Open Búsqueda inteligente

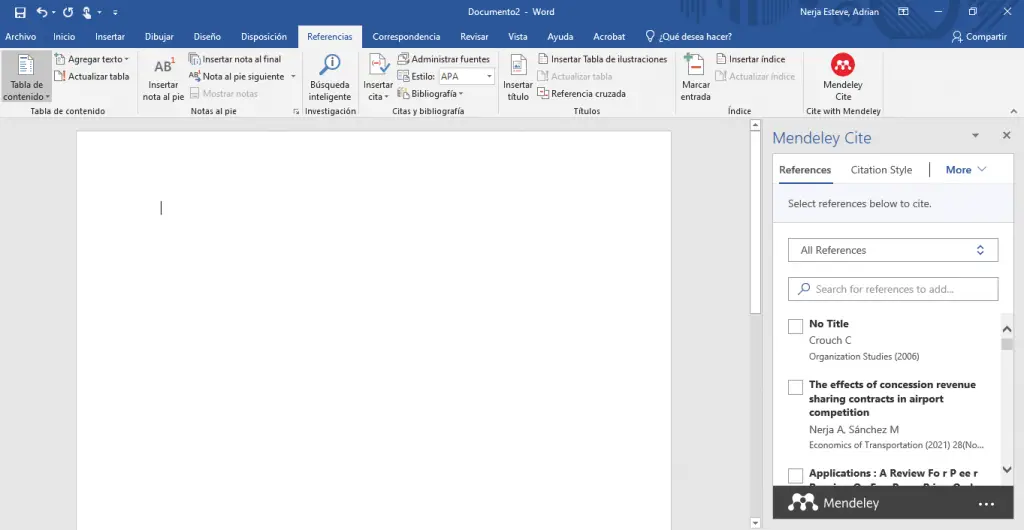click(x=330, y=78)
